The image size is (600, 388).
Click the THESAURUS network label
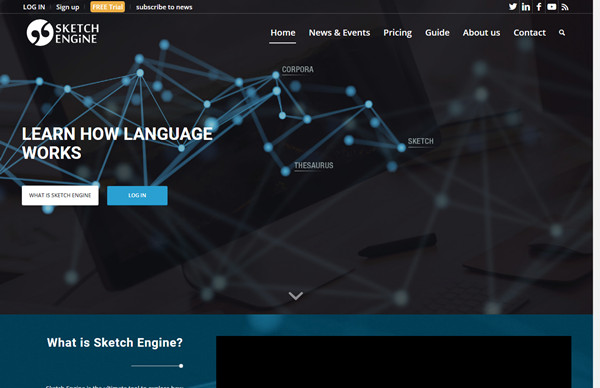(314, 165)
